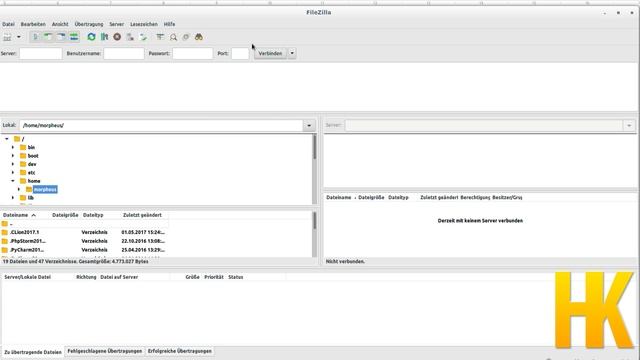Open the Site Manager icon

coord(7,37)
